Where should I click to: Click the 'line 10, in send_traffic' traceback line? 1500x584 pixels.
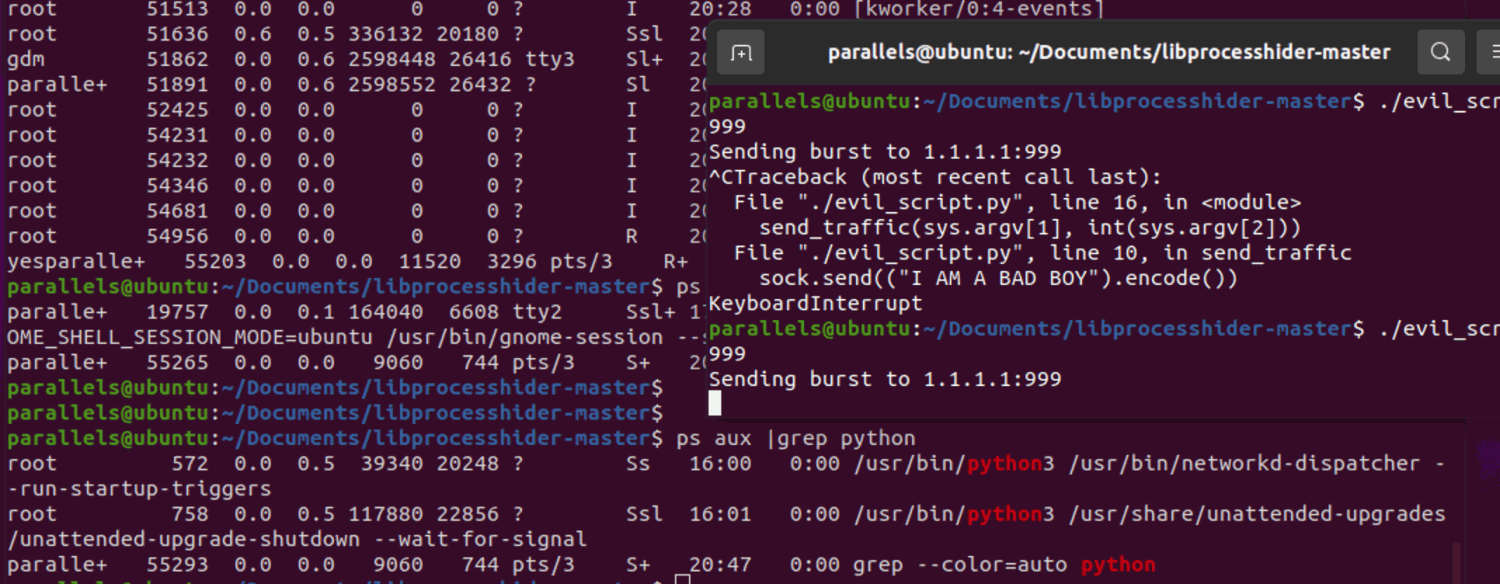point(1042,252)
